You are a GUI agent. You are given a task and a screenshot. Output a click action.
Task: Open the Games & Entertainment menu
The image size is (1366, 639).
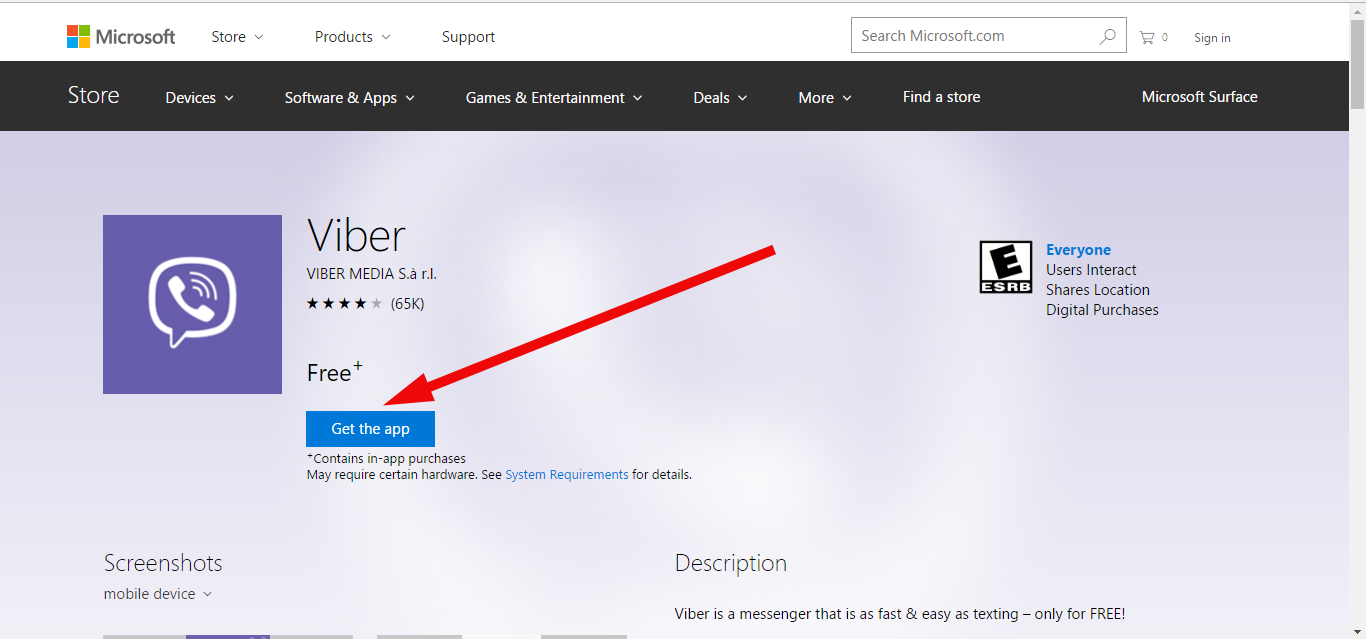point(554,98)
